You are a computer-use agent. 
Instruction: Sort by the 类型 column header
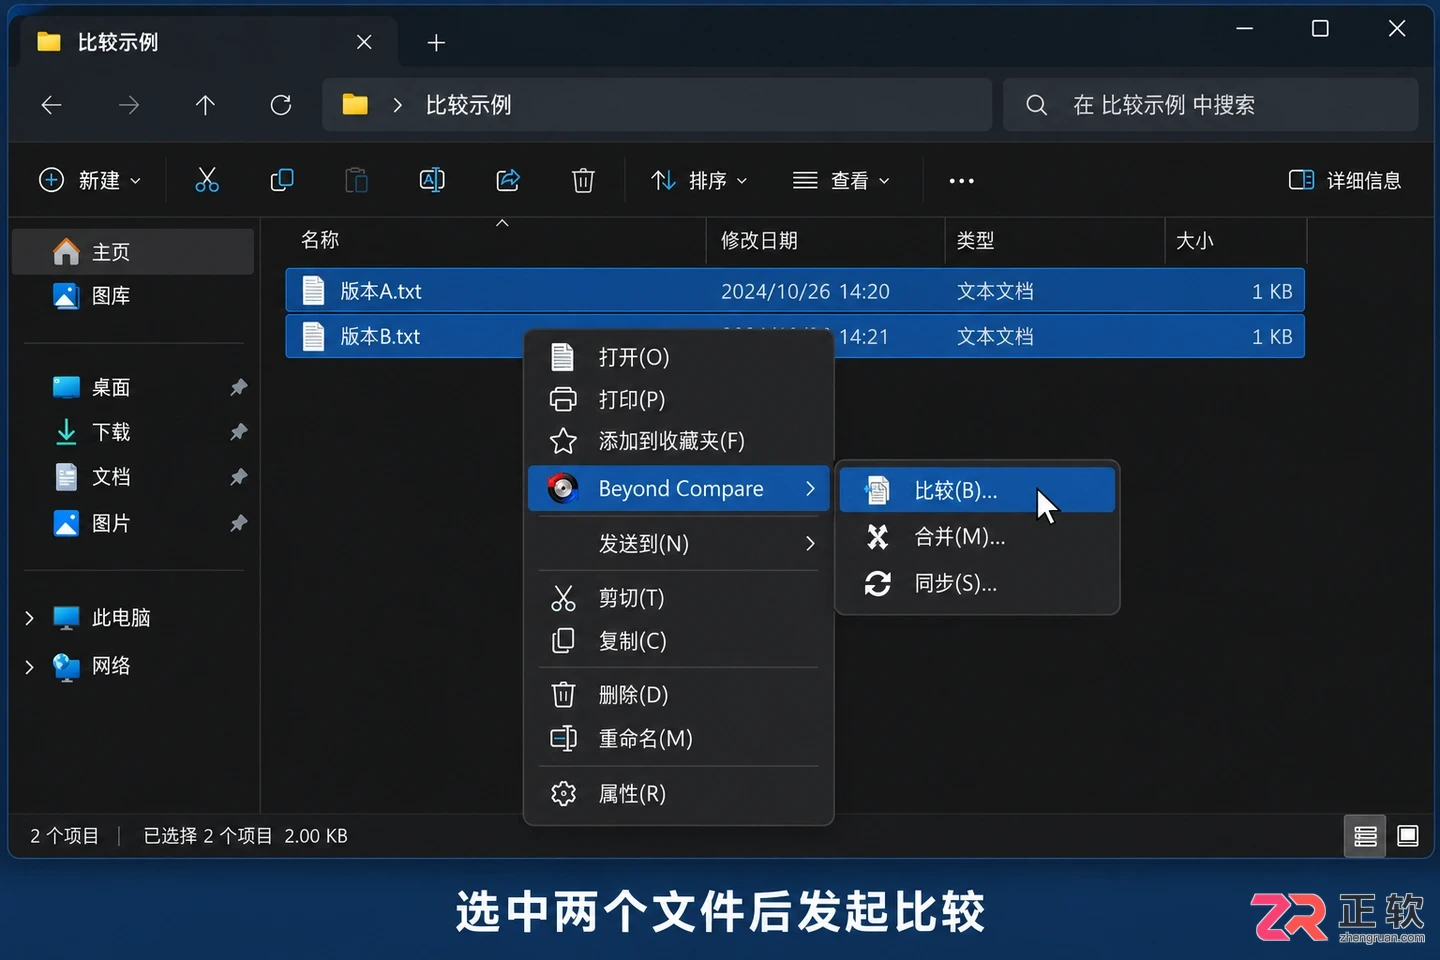pos(975,240)
